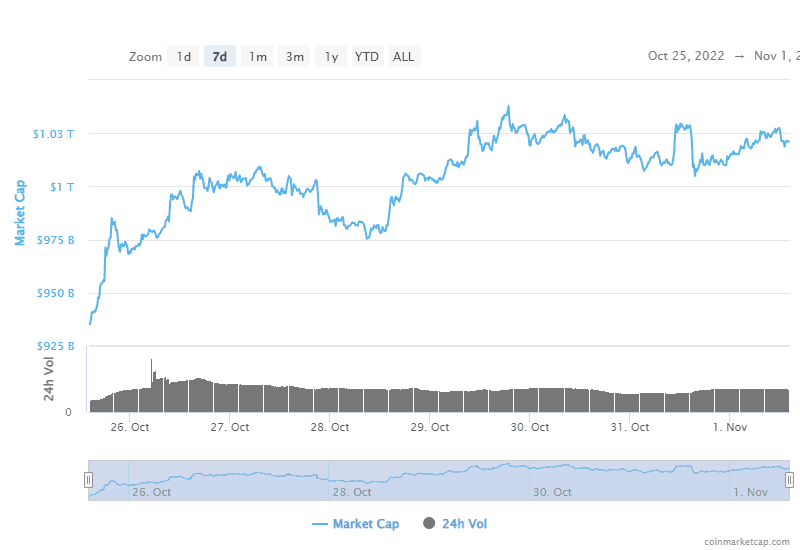Select the 7d zoom range
Image resolution: width=800 pixels, height=550 pixels.
[x=220, y=57]
